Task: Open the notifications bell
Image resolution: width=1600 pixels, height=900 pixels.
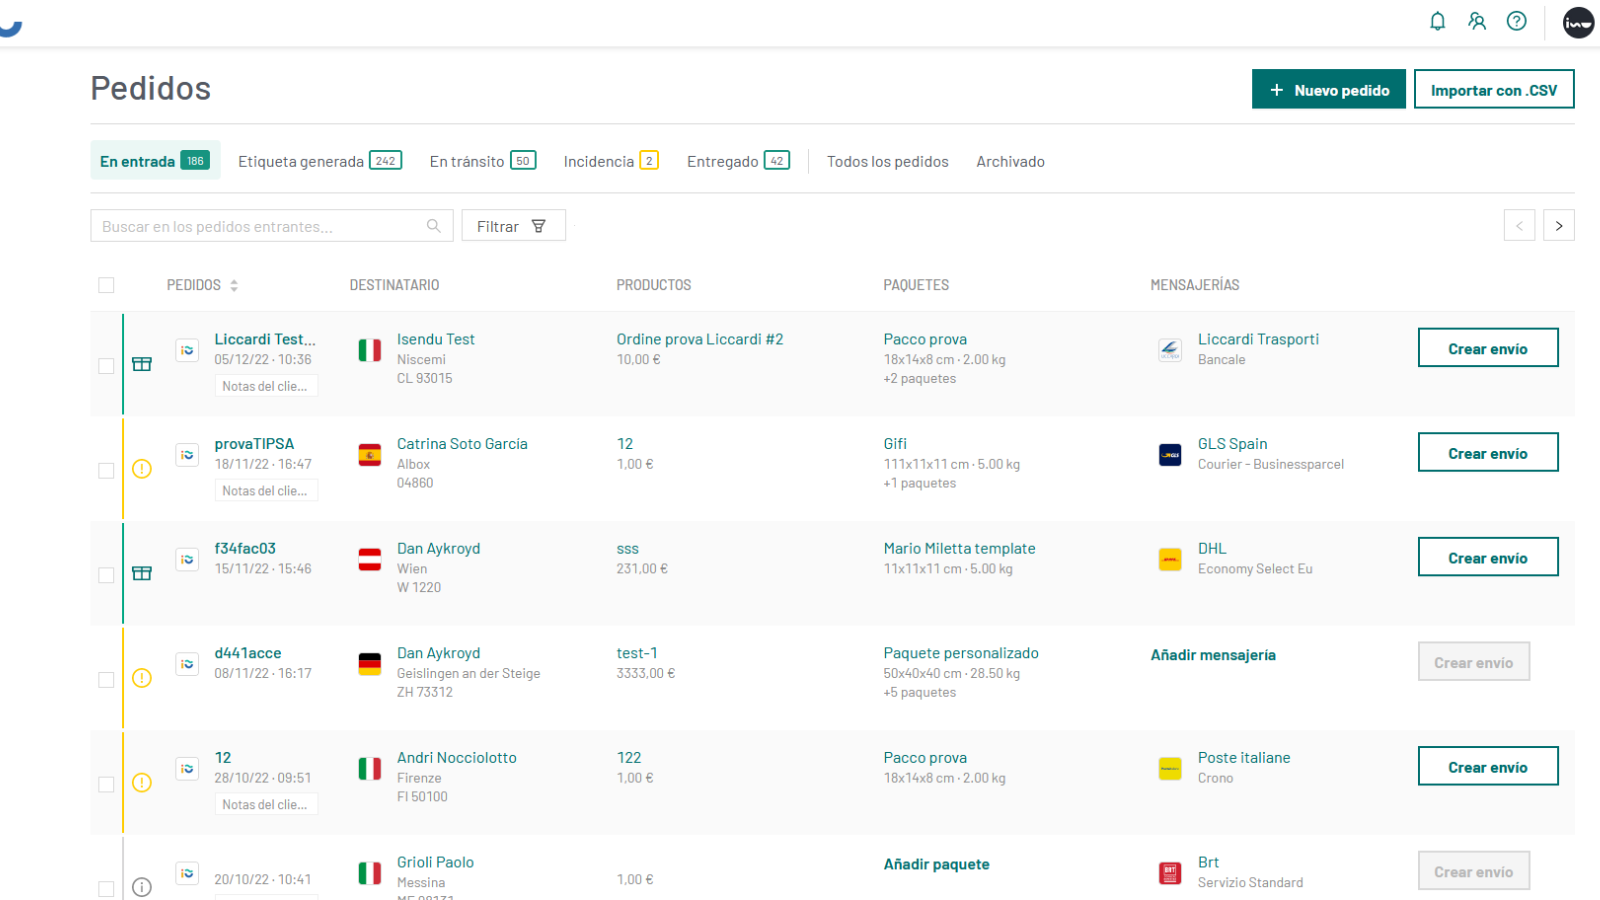Action: pyautogui.click(x=1437, y=21)
